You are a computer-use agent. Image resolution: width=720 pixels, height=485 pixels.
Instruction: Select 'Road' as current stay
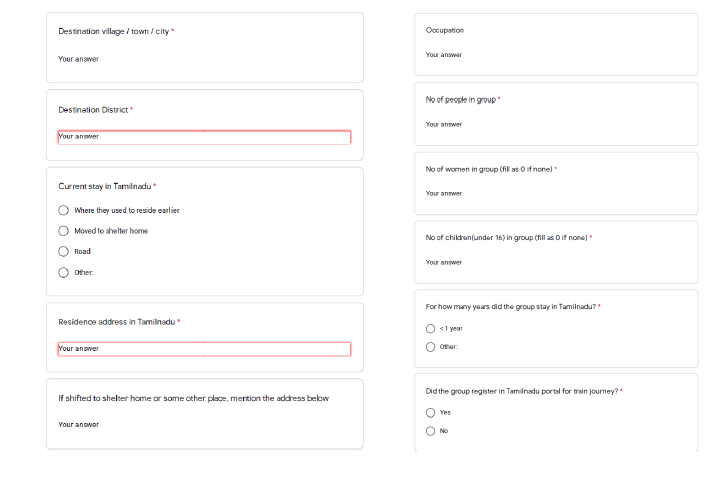pos(64,251)
